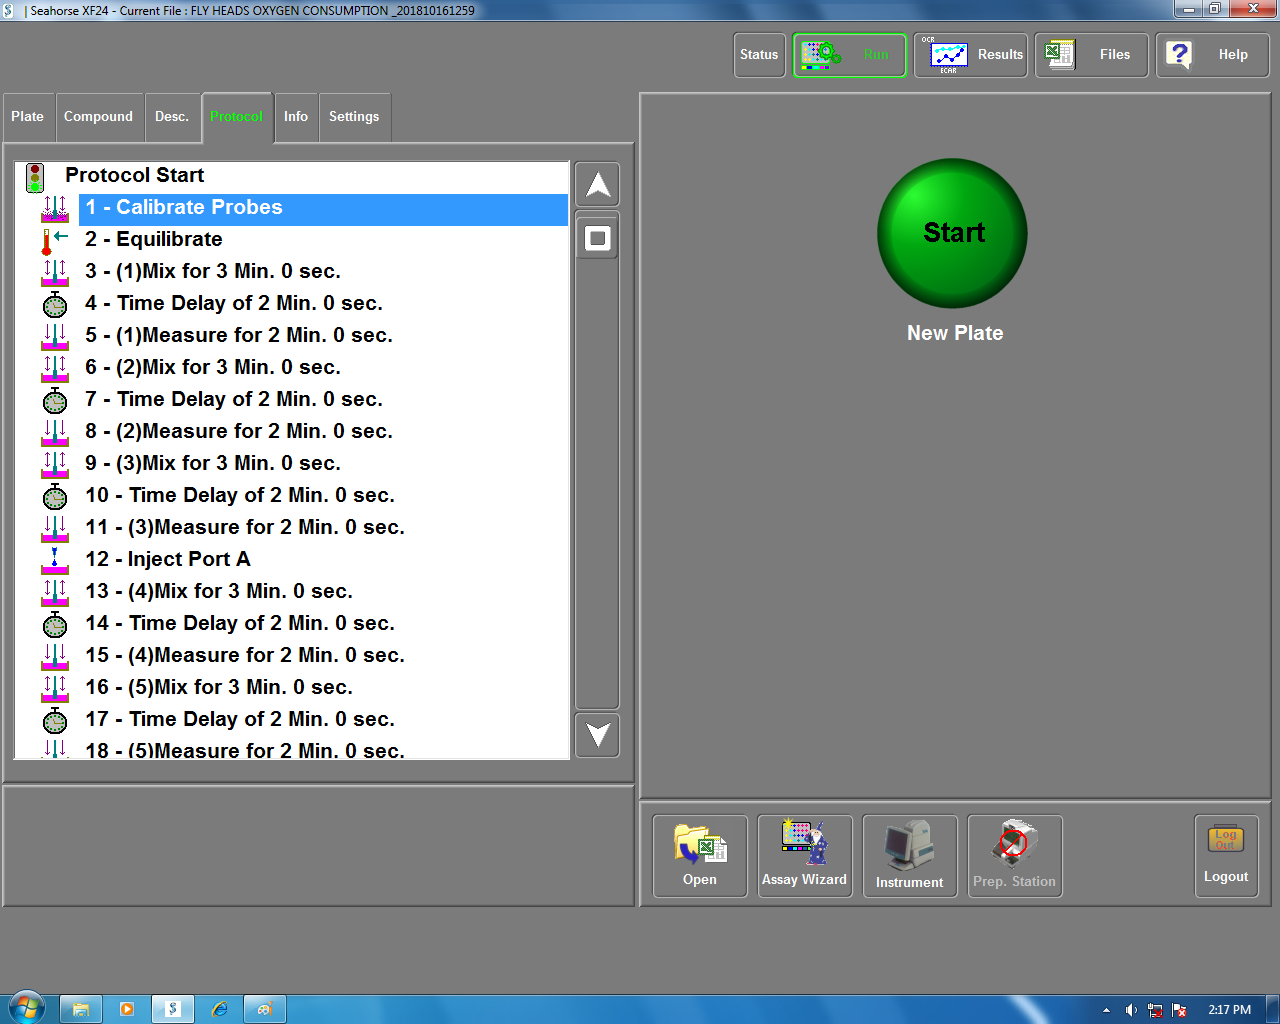This screenshot has height=1024, width=1280.
Task: Click the measure icon for step 5
Action: point(55,336)
